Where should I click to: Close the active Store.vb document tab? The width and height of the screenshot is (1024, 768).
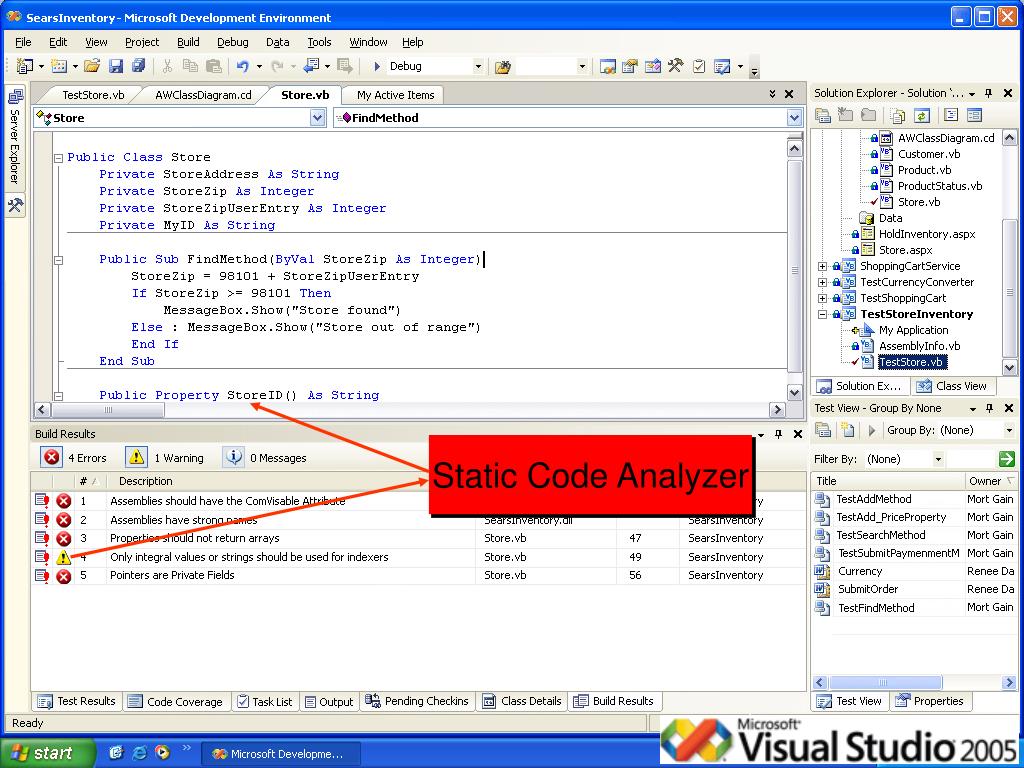(789, 95)
